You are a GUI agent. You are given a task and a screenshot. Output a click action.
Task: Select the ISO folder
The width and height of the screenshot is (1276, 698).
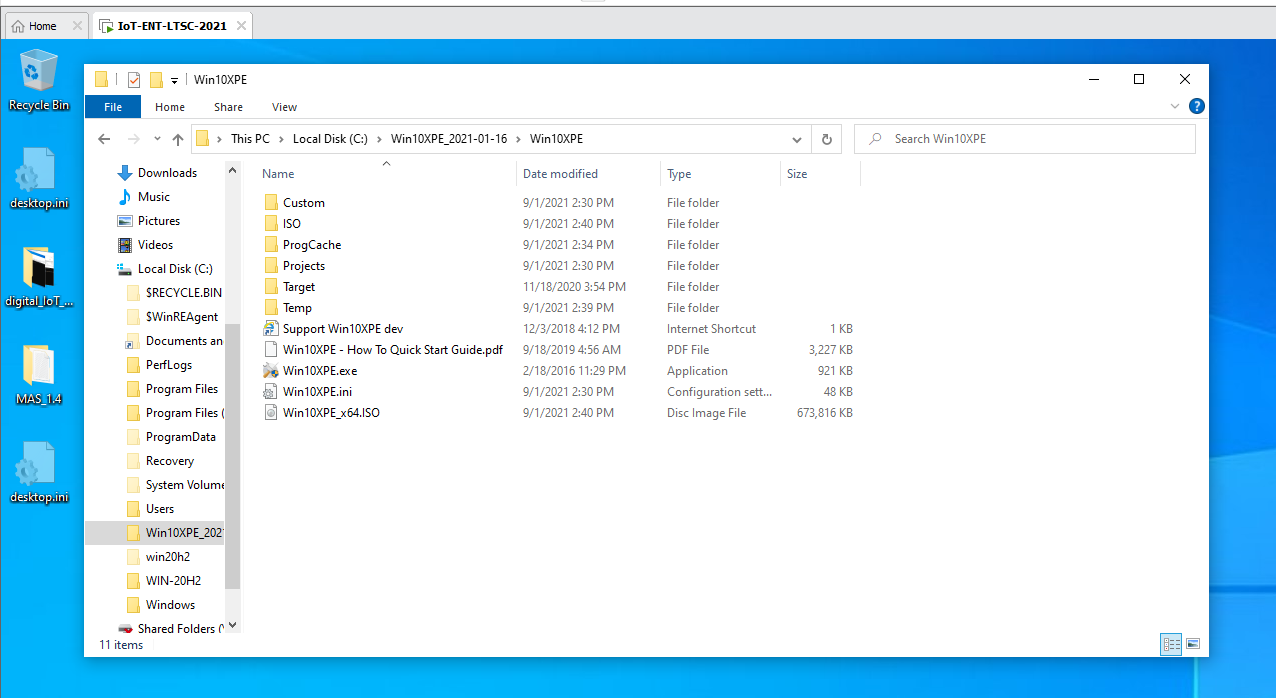click(291, 224)
